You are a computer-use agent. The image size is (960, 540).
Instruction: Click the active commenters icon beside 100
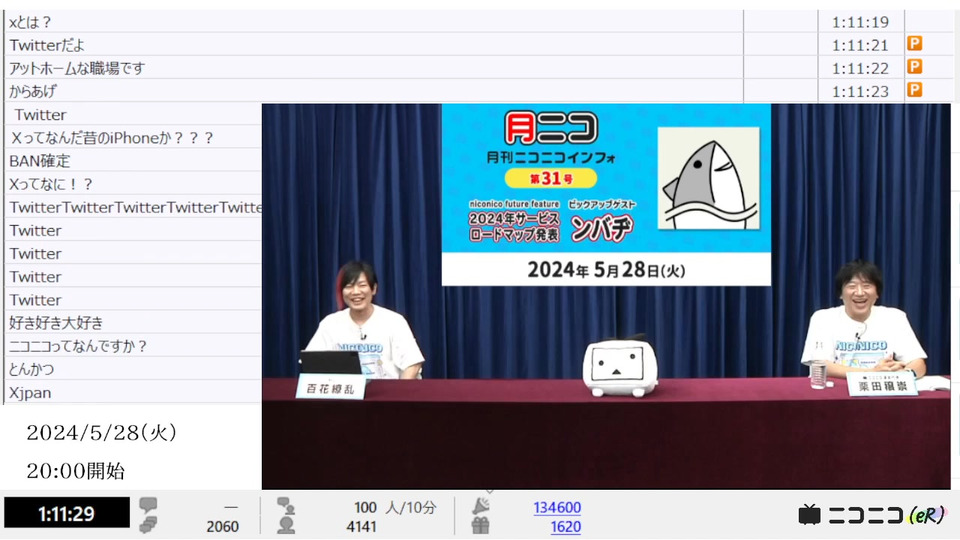coord(286,506)
